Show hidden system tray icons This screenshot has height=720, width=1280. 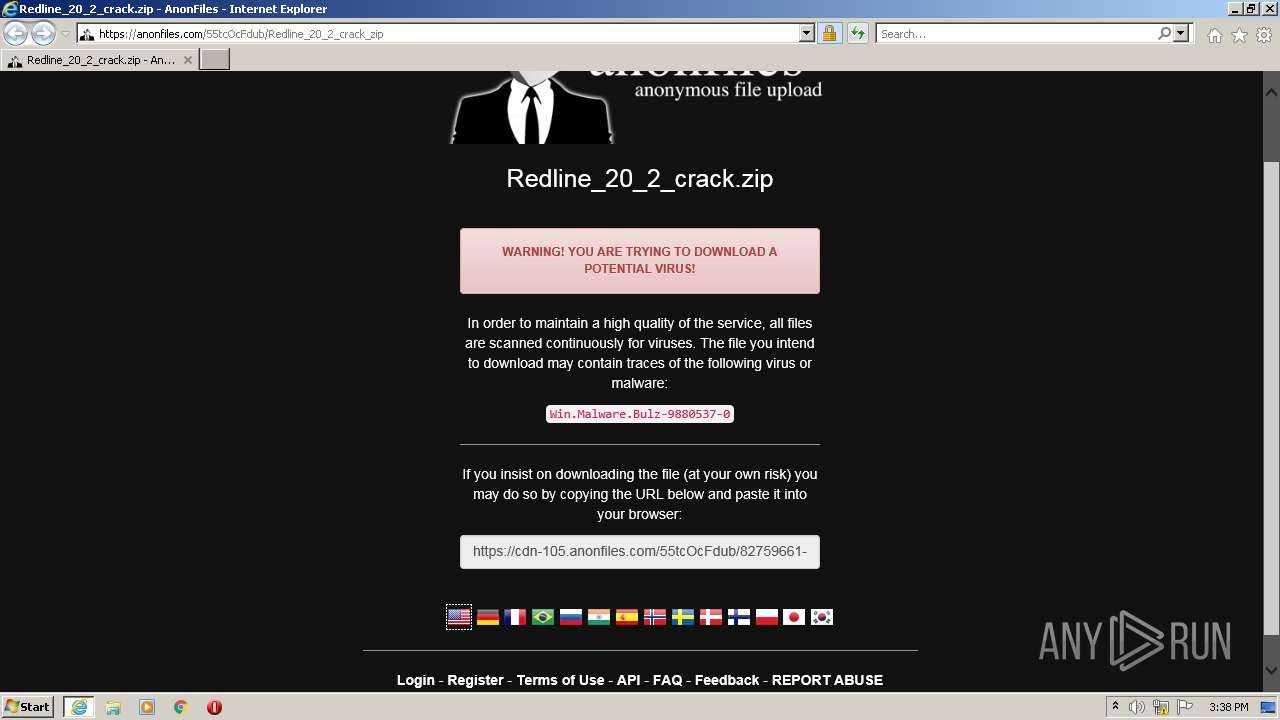[1115, 707]
